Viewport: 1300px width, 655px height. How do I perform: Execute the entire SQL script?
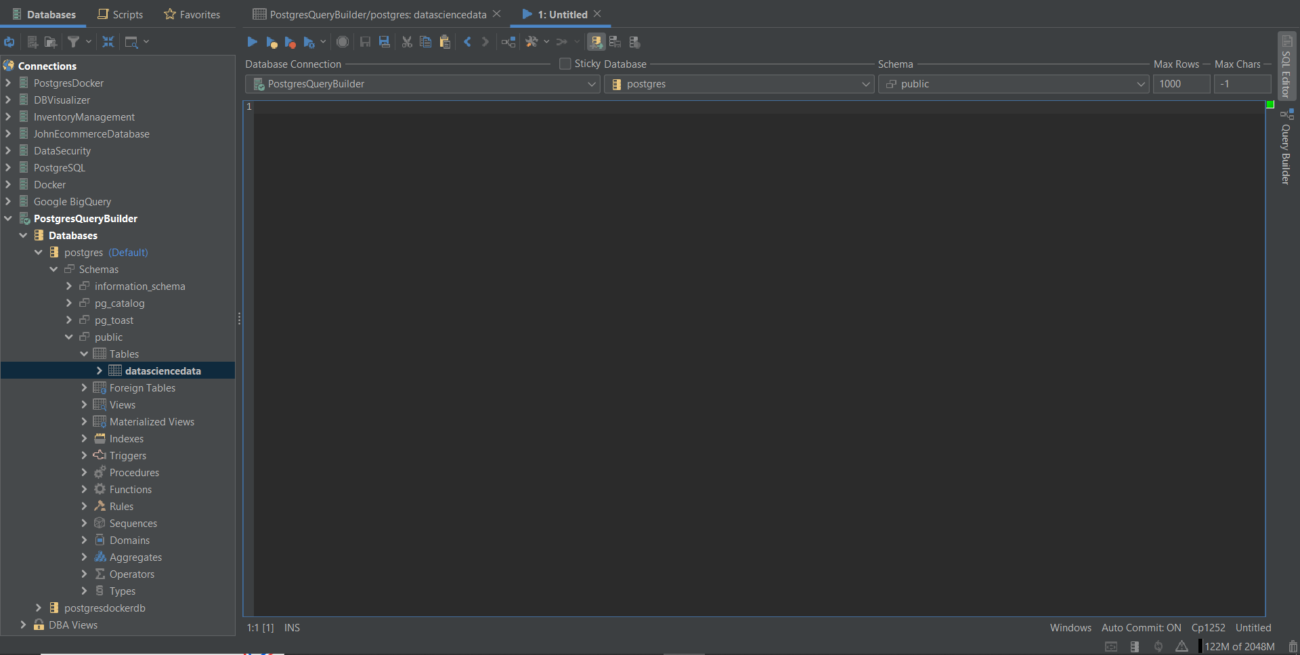tap(271, 41)
